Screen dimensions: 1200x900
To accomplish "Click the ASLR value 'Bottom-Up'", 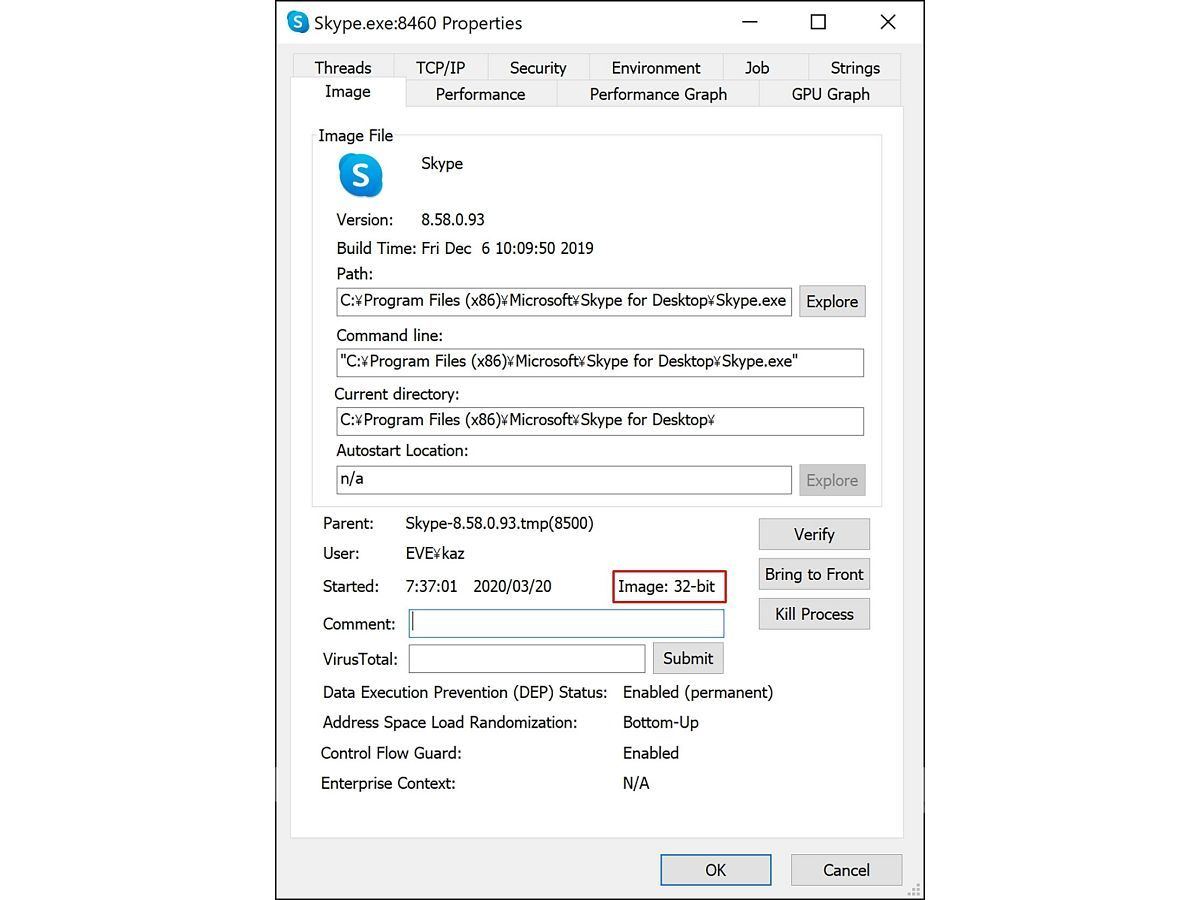I will [x=661, y=722].
